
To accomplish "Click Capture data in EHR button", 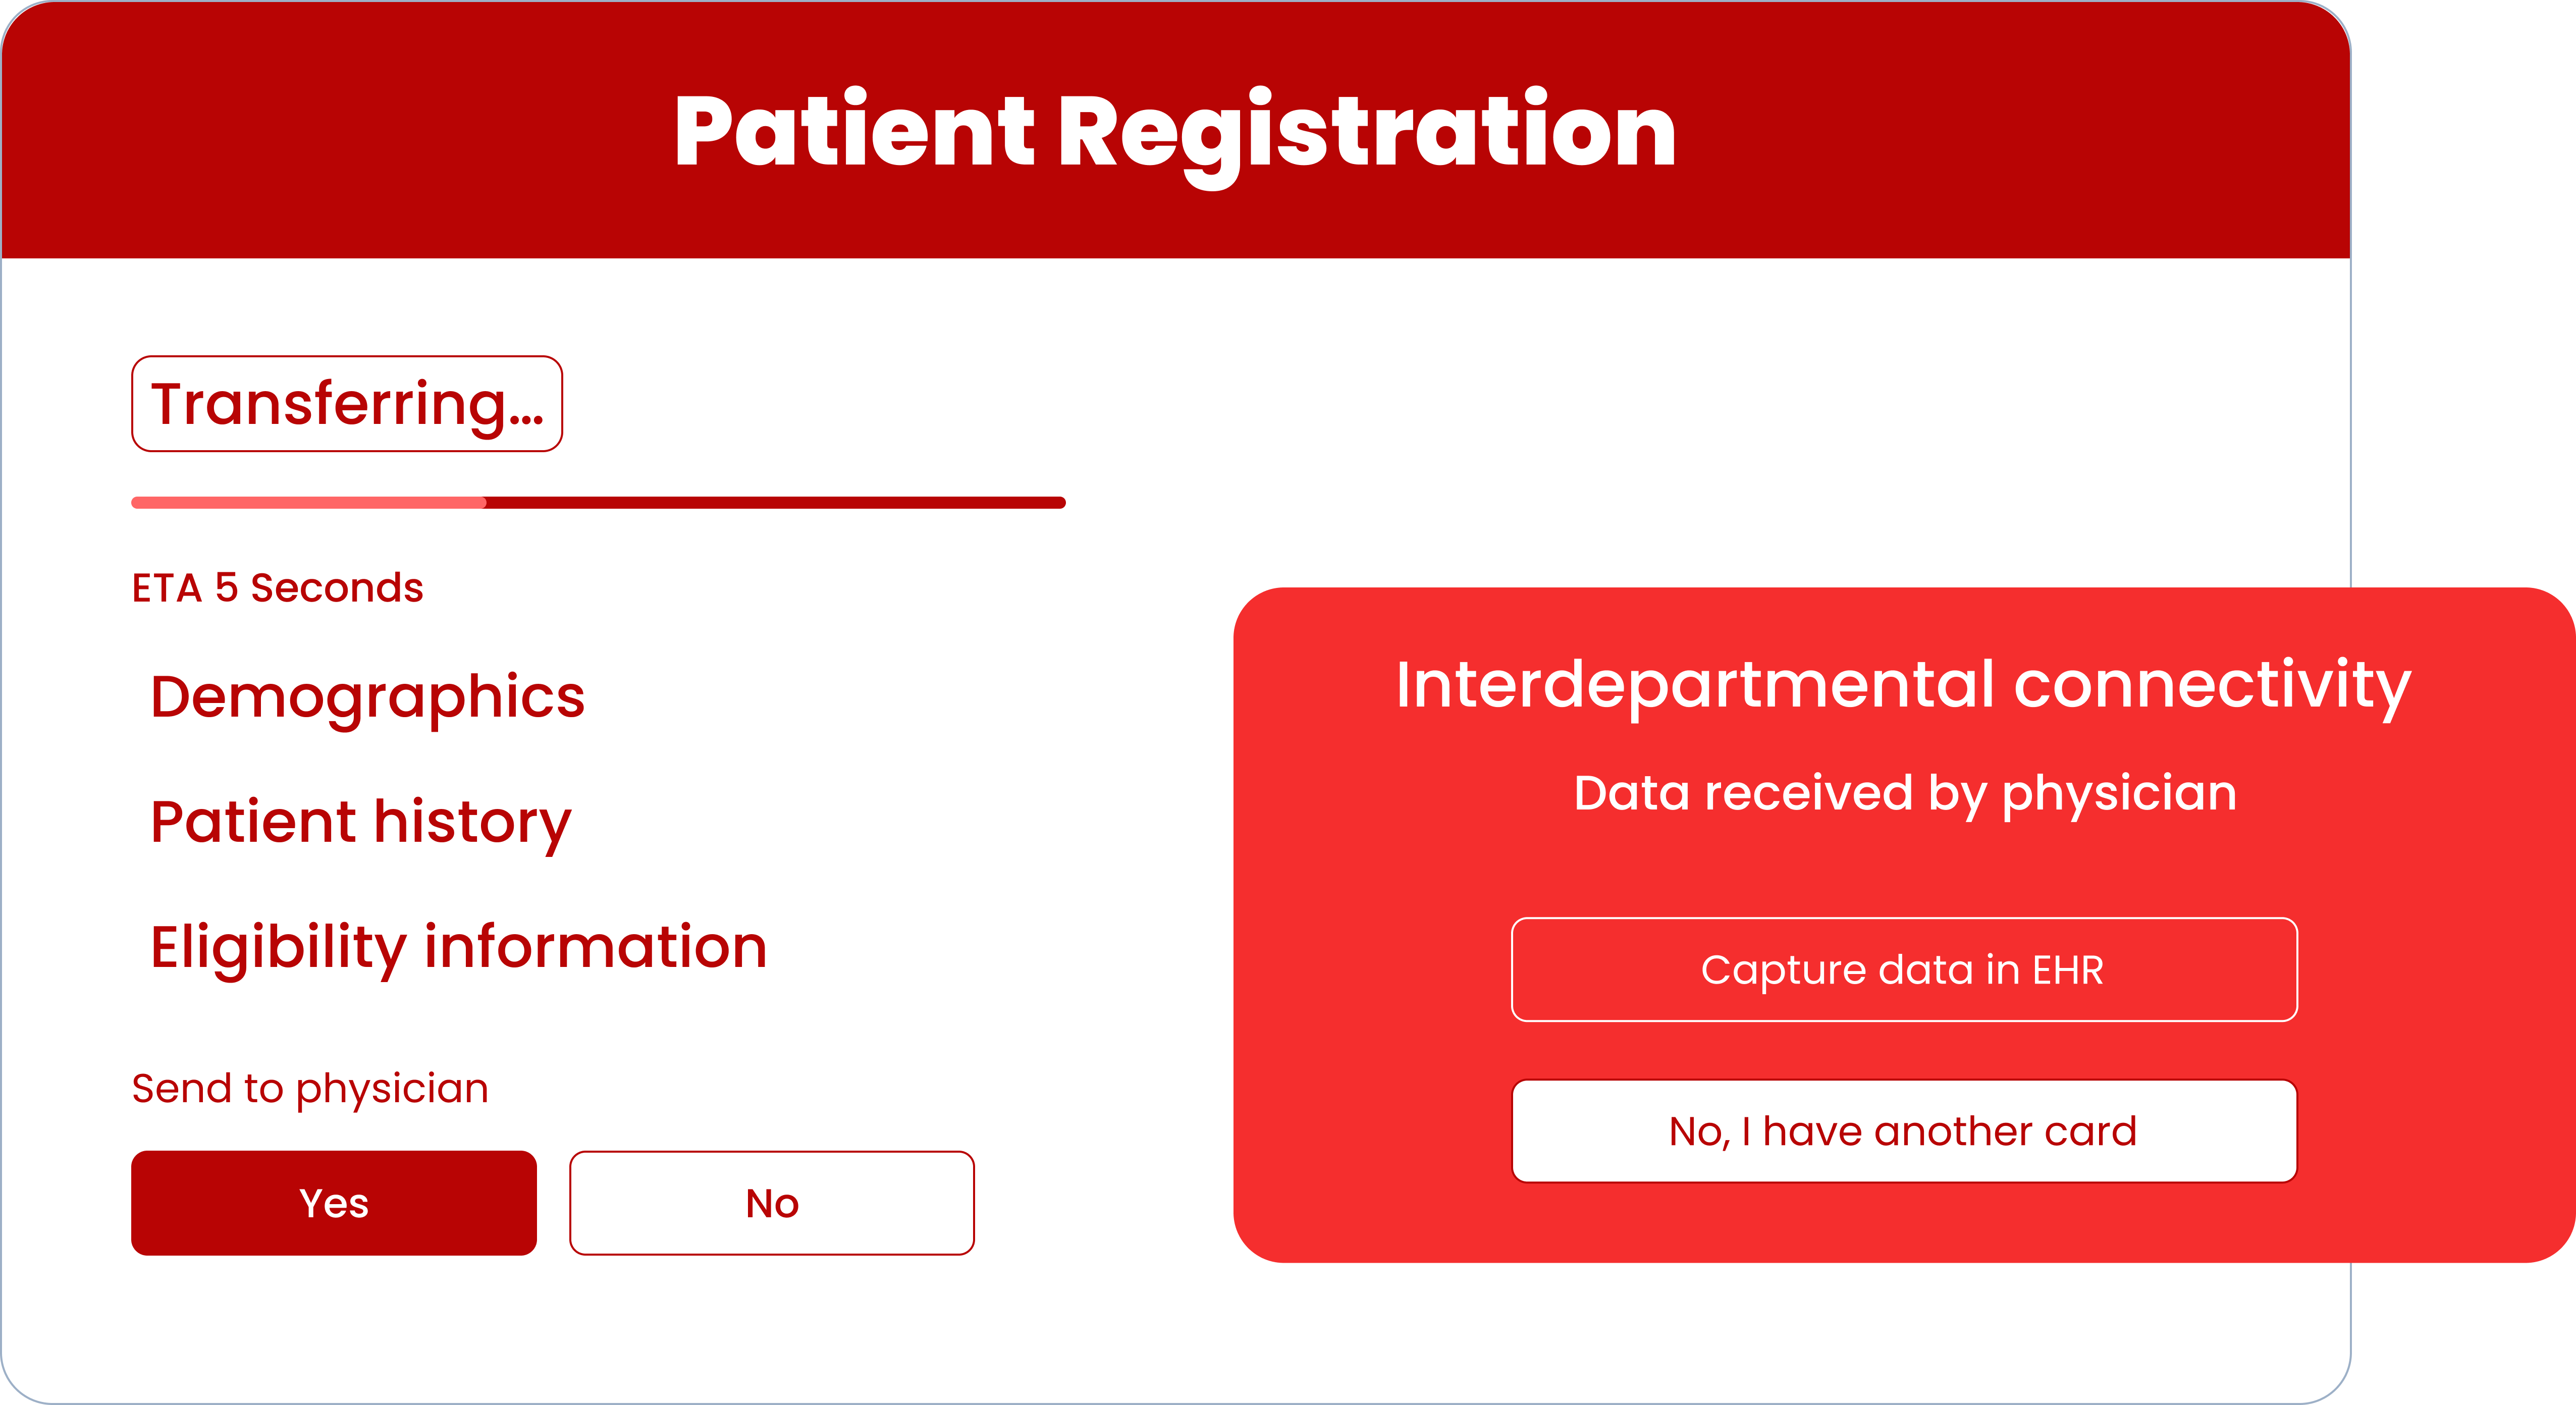I will tap(1904, 969).
